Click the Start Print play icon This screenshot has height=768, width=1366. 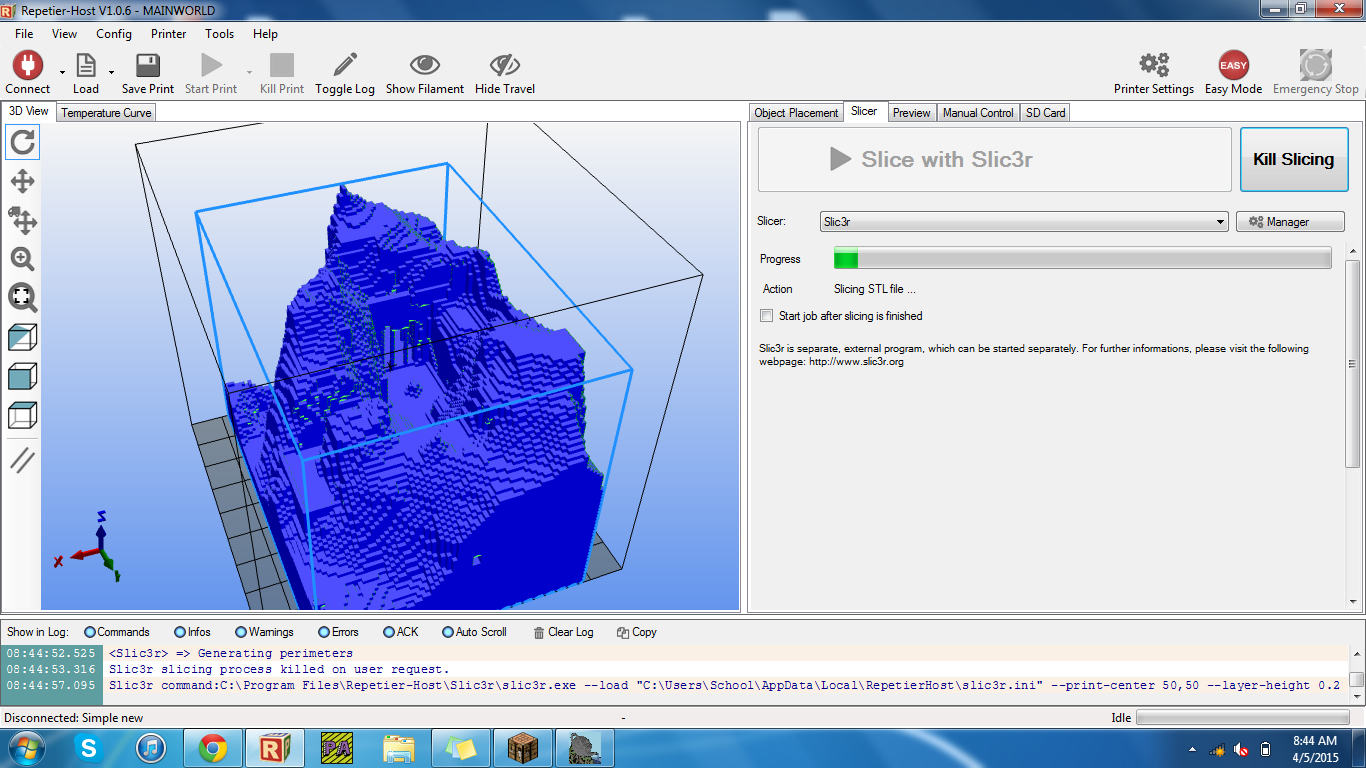[211, 65]
